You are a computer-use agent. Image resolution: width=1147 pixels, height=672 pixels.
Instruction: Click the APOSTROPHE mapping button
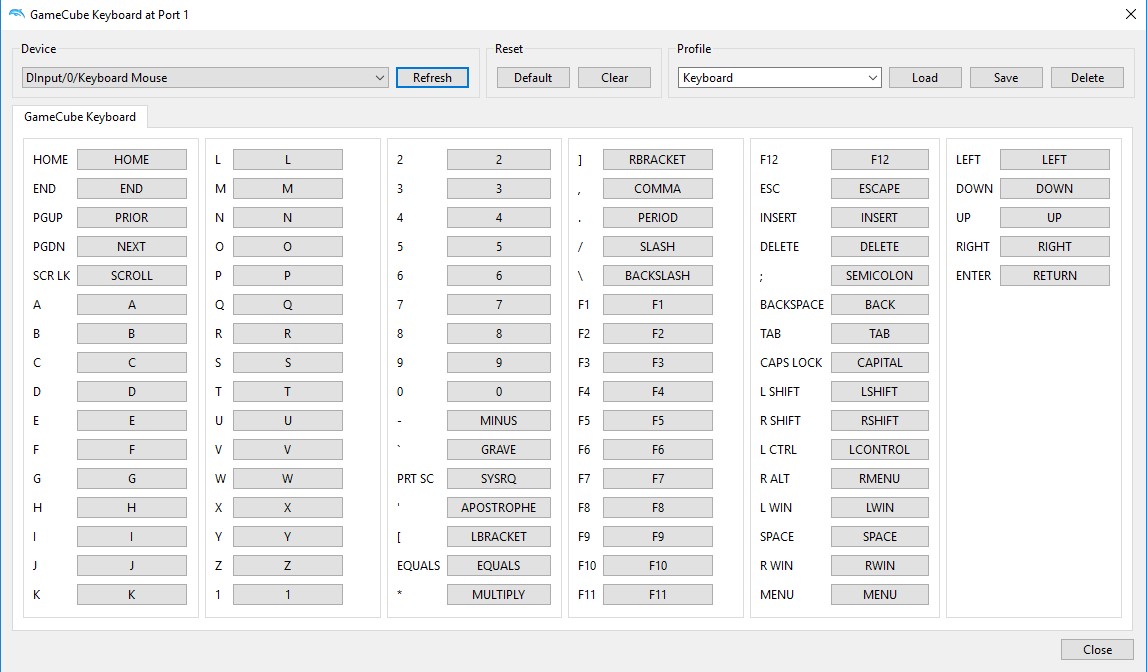coord(499,507)
